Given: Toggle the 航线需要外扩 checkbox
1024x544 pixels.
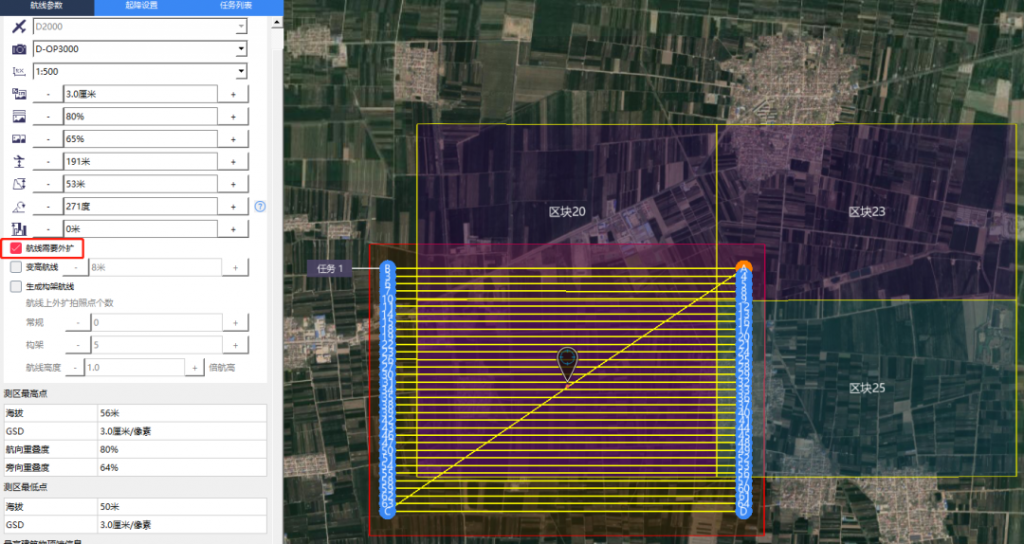Looking at the screenshot, I should click(x=16, y=248).
